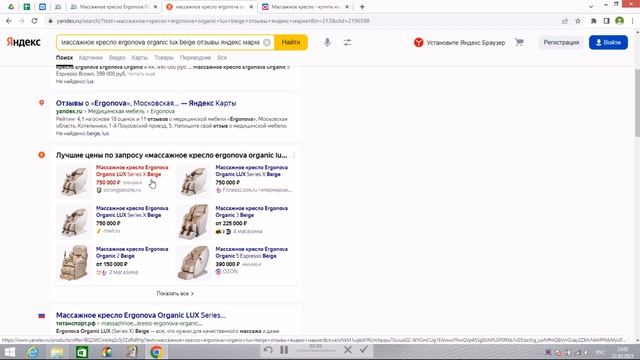Start voice search with the microphone icon
Image resolution: width=640 pixels, height=360 pixels.
coord(327,42)
